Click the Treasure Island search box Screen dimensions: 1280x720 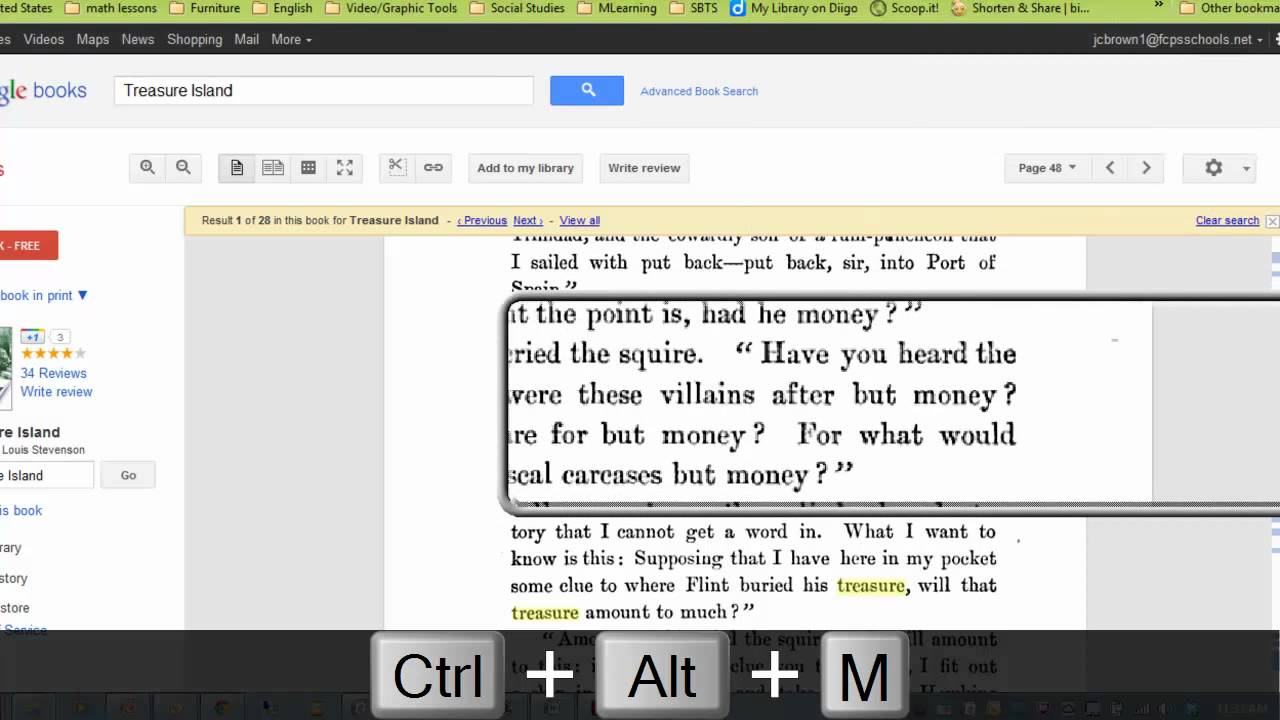(x=324, y=90)
